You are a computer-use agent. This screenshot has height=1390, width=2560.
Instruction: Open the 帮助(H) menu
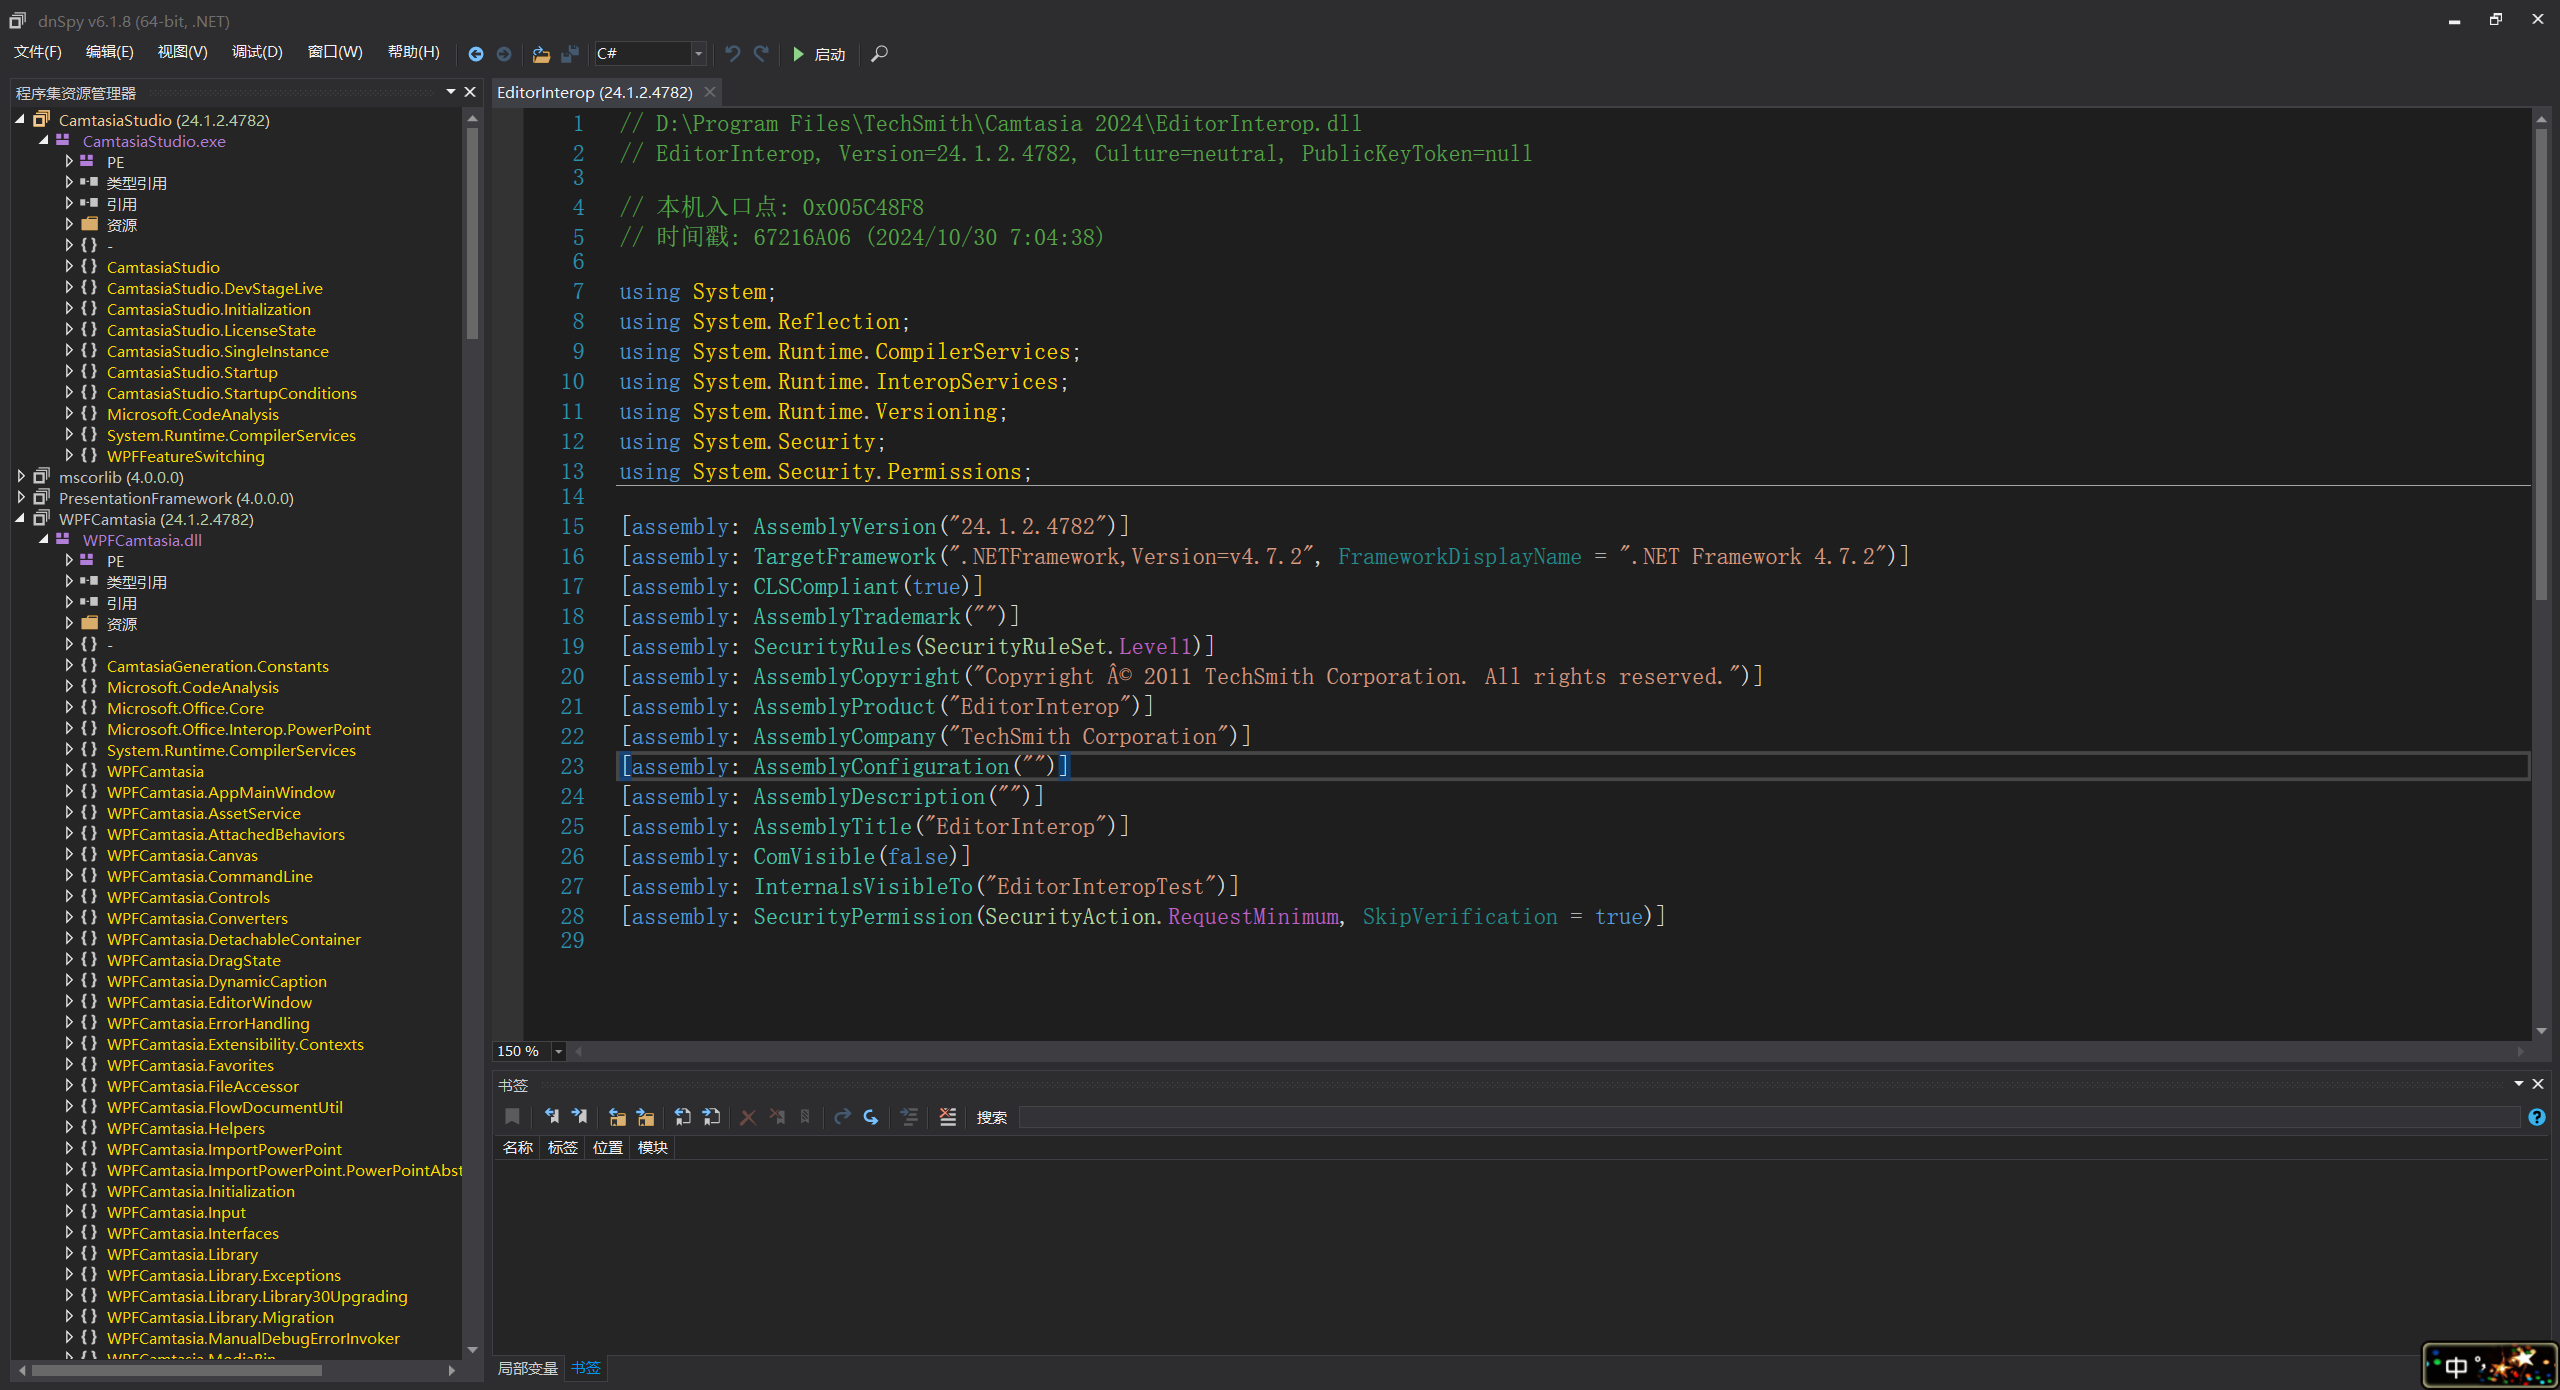pyautogui.click(x=414, y=53)
